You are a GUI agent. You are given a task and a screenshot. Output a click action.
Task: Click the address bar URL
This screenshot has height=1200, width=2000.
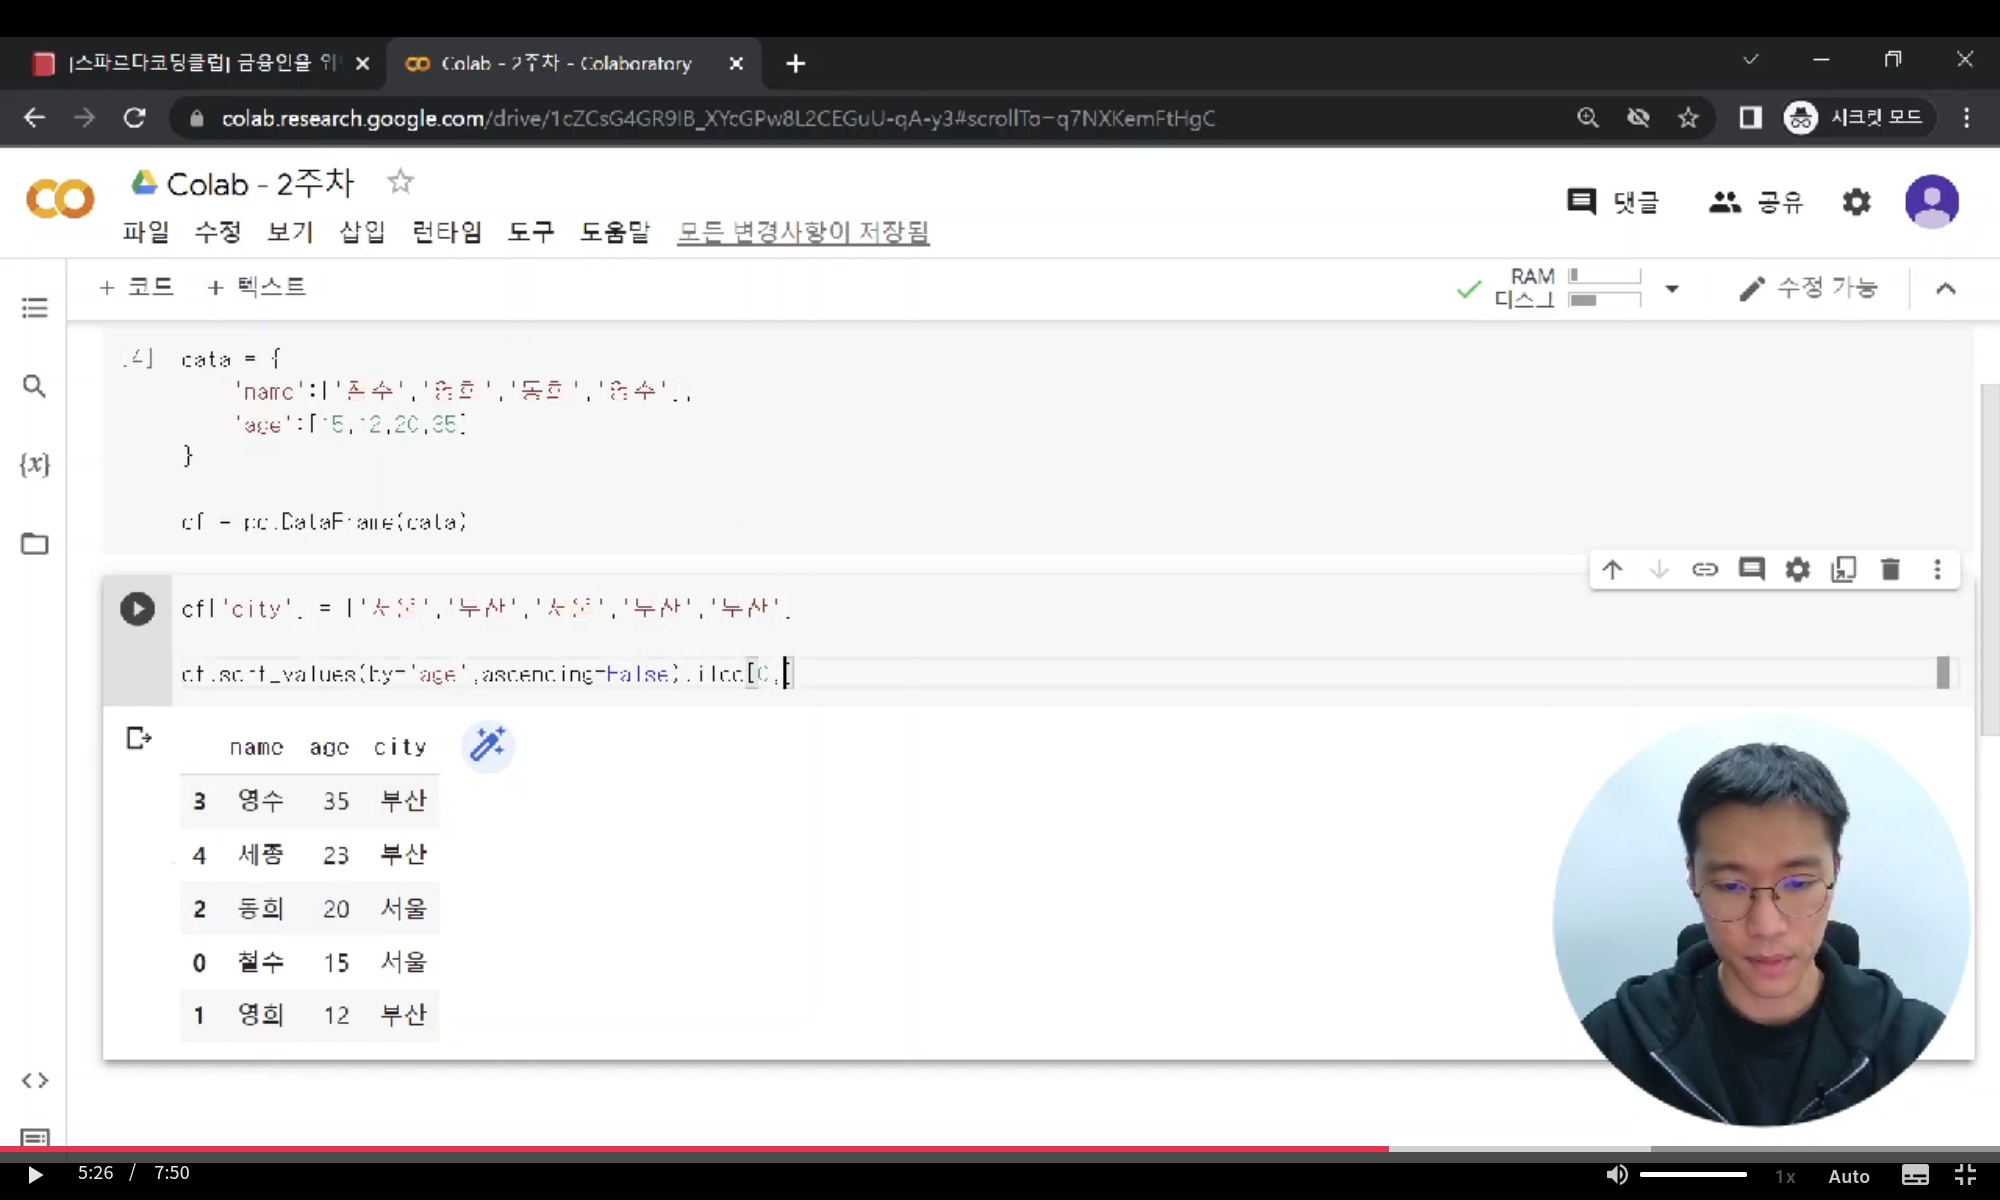(x=718, y=118)
